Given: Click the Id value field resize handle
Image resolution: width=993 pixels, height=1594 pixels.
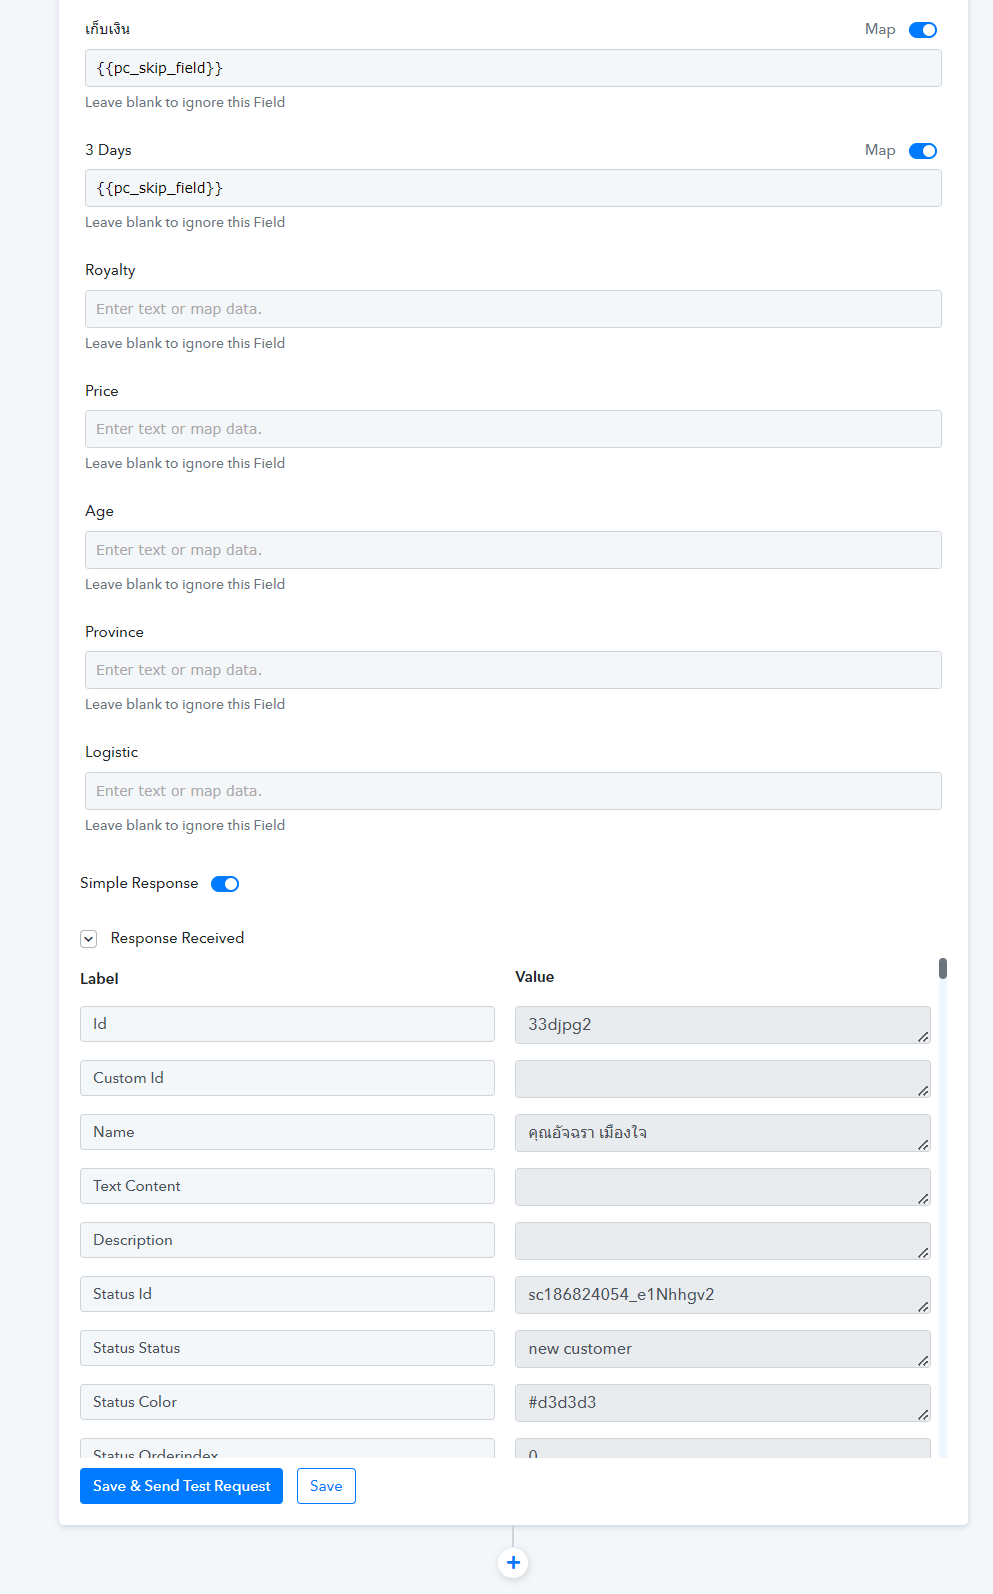Looking at the screenshot, I should (923, 1037).
